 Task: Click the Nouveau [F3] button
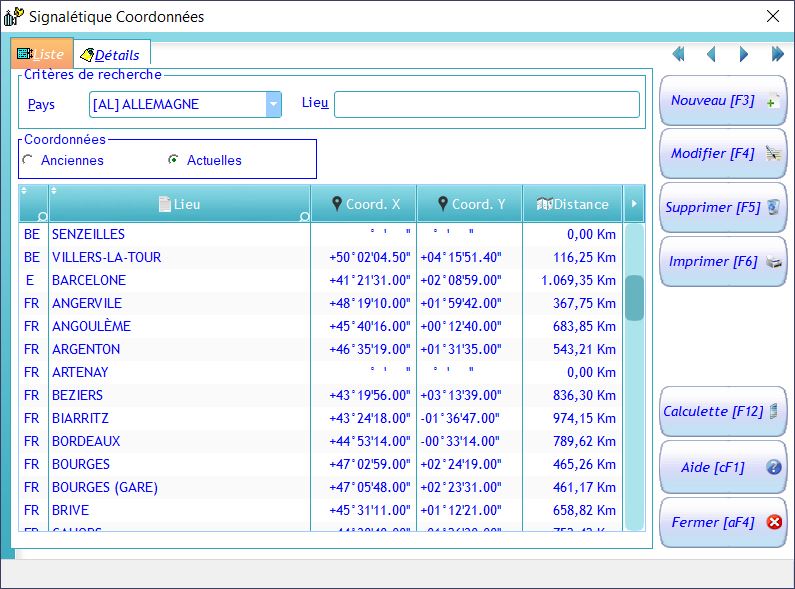[723, 100]
